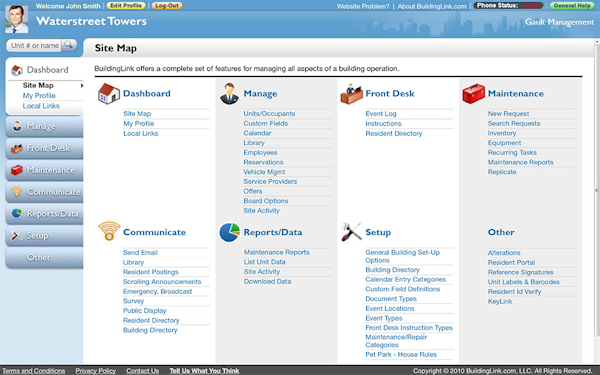Viewport: 600px width, 375px height.
Task: Click John Smith's profile photo
Action: 17,19
